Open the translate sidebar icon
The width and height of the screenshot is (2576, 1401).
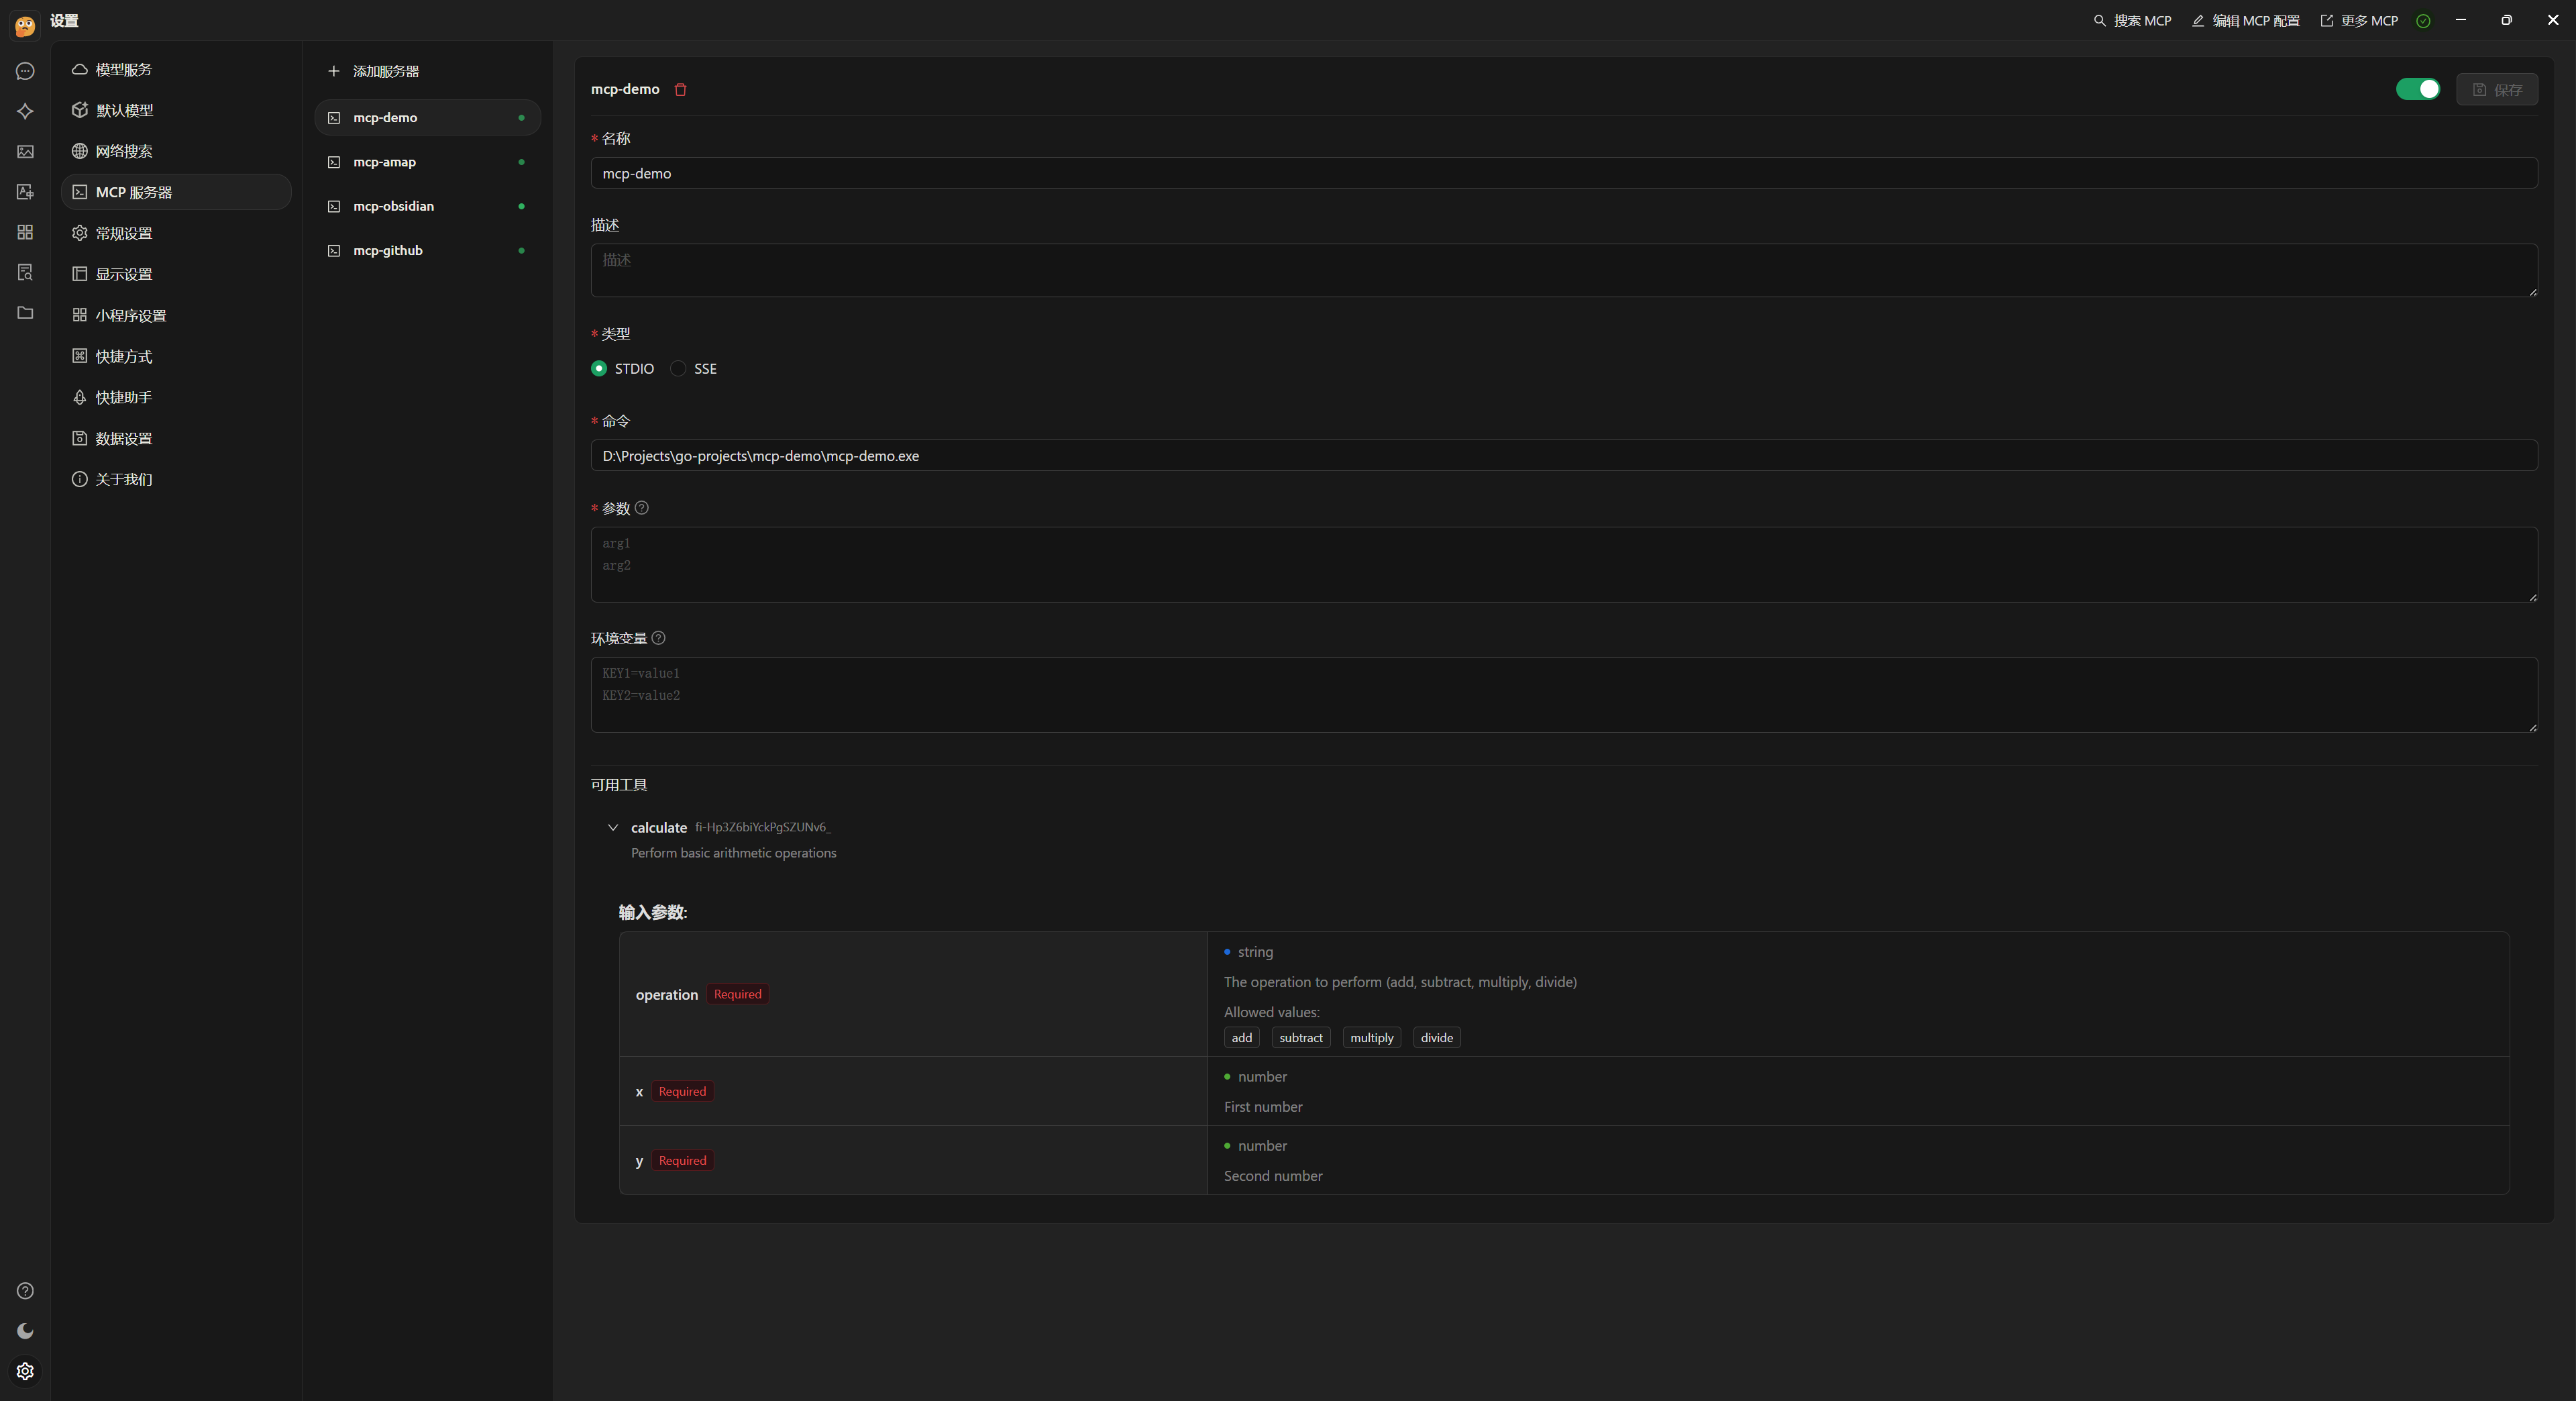click(x=25, y=192)
